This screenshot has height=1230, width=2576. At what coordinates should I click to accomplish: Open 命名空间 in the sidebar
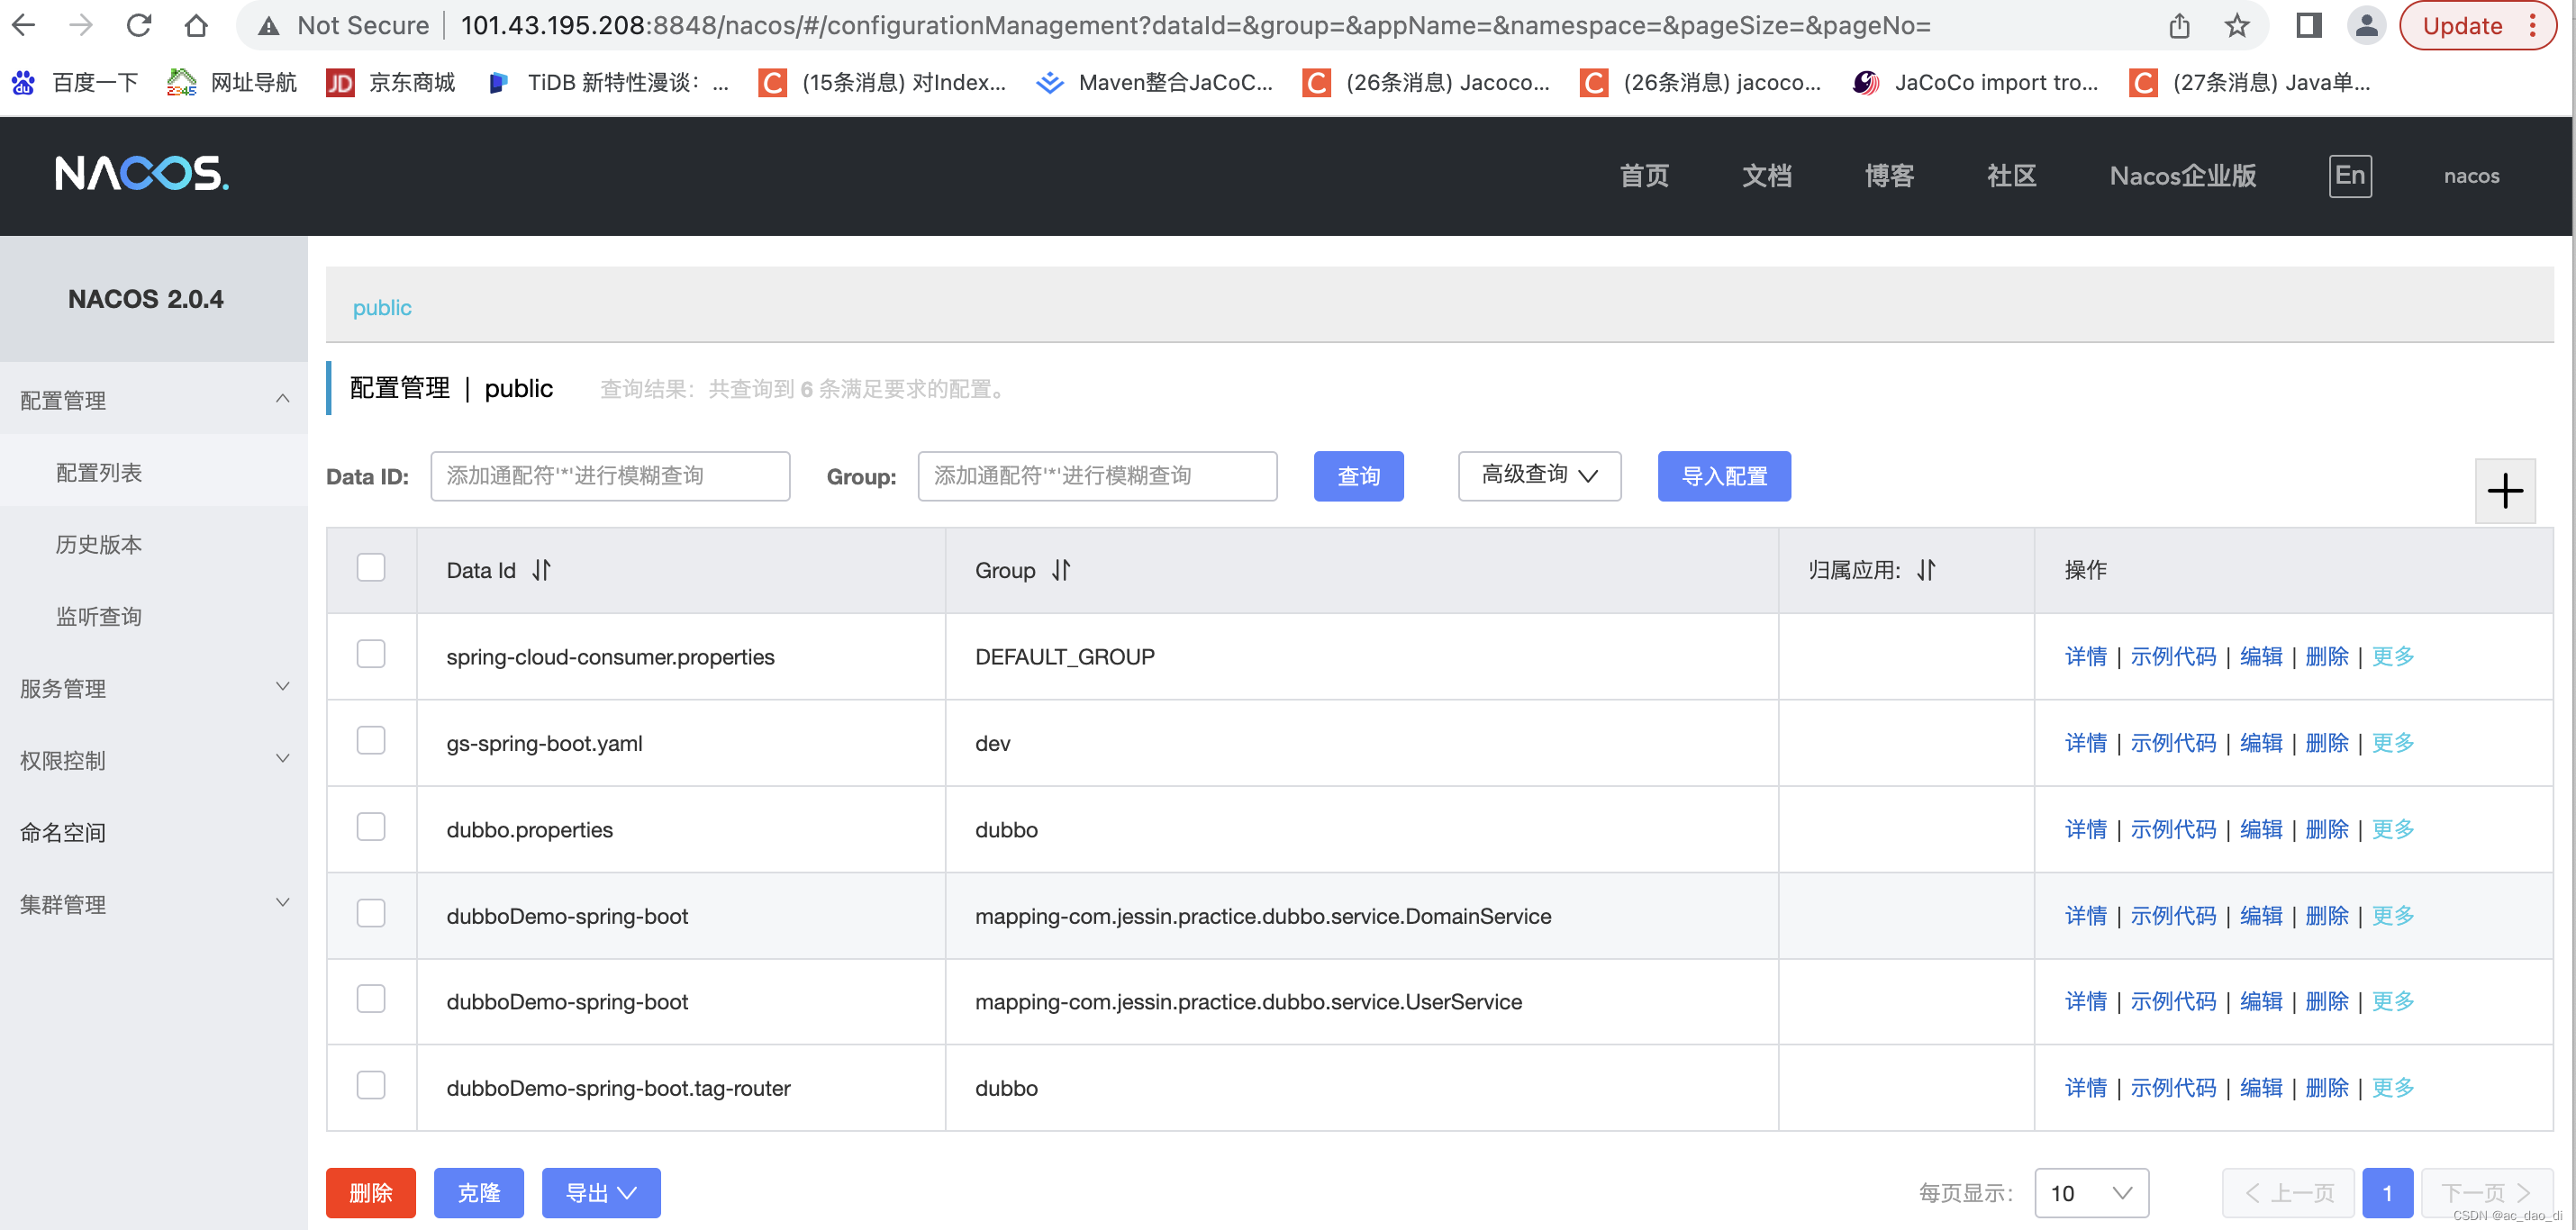pyautogui.click(x=63, y=832)
